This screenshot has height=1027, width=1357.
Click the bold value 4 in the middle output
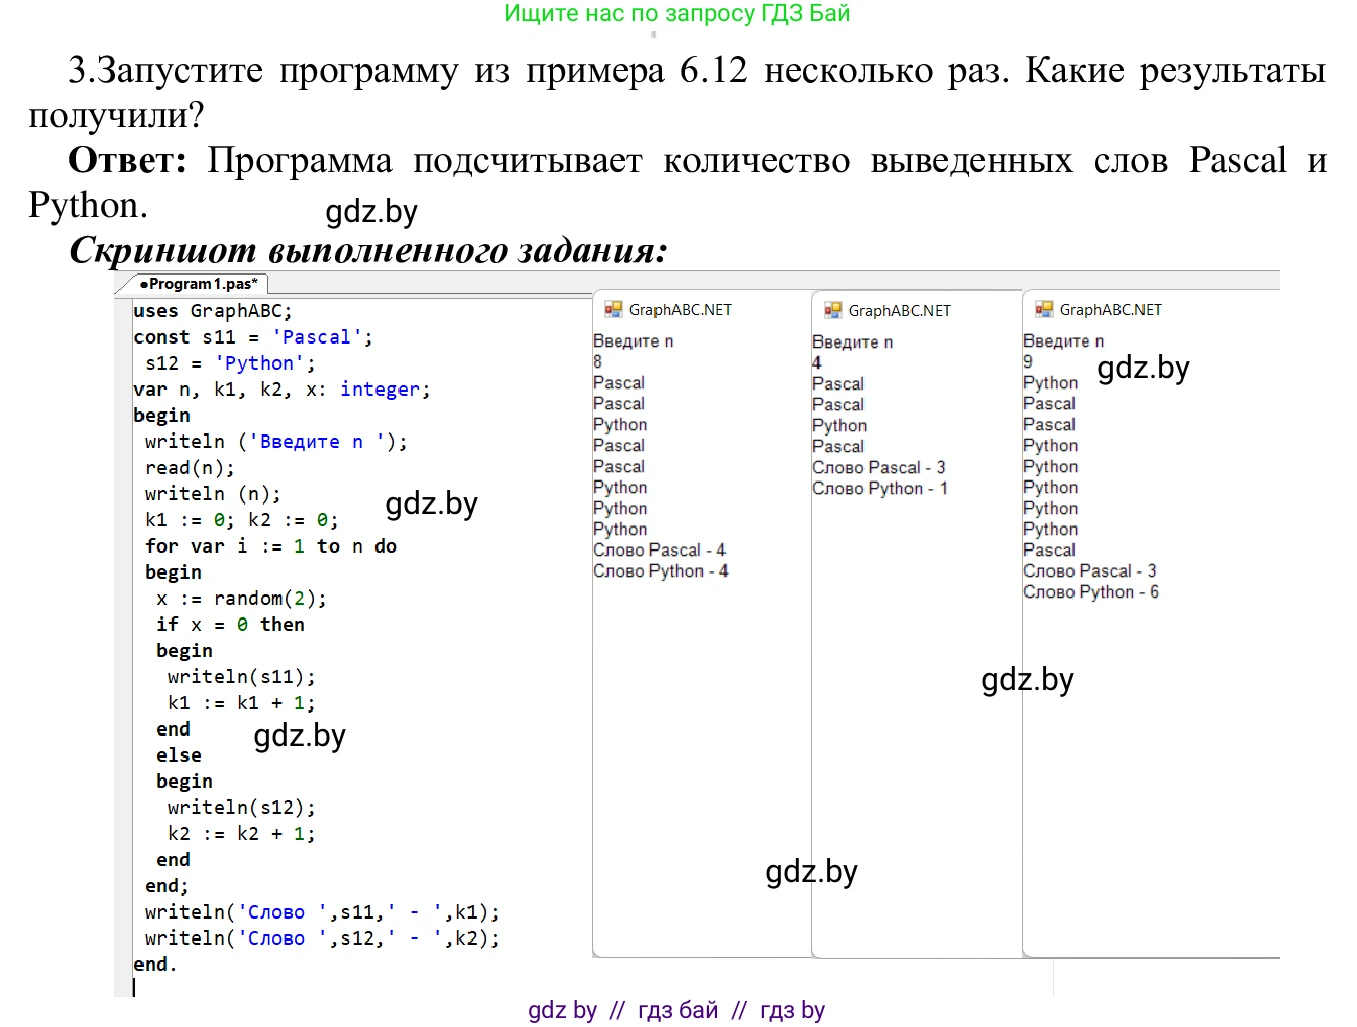point(815,362)
